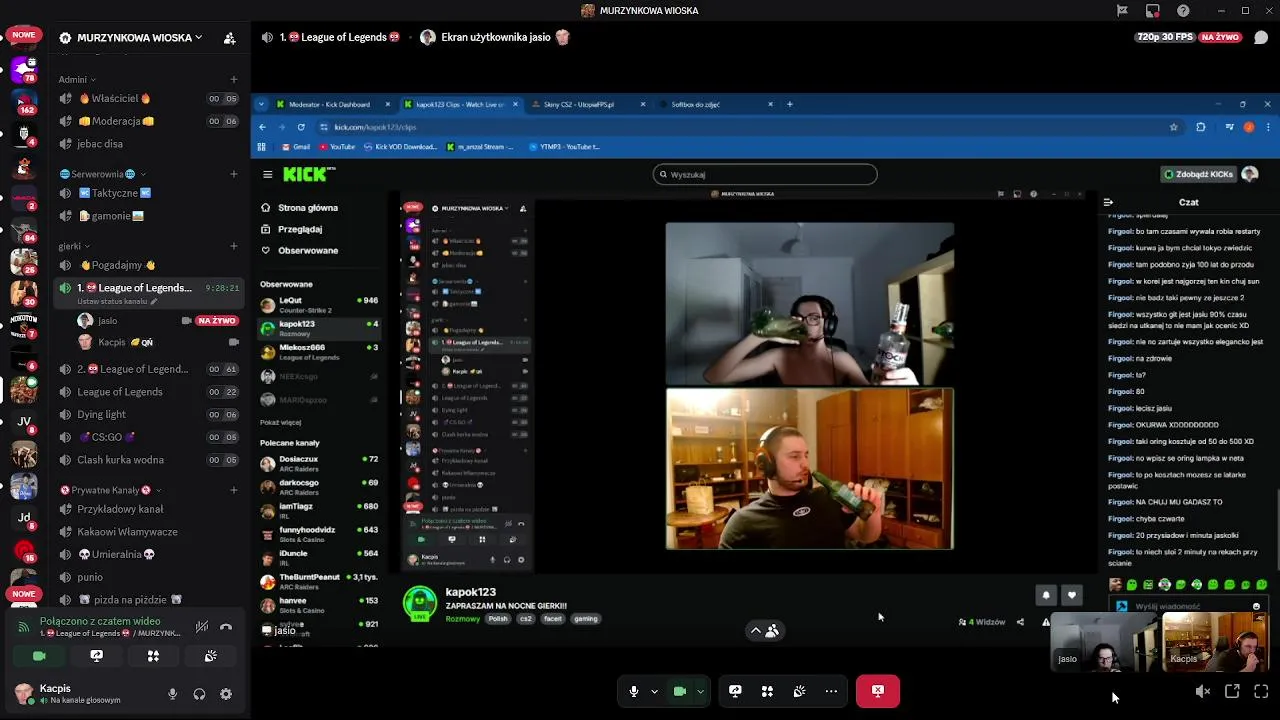Launch activities from bottom call controls
This screenshot has height=720, width=1280.
coord(767,691)
